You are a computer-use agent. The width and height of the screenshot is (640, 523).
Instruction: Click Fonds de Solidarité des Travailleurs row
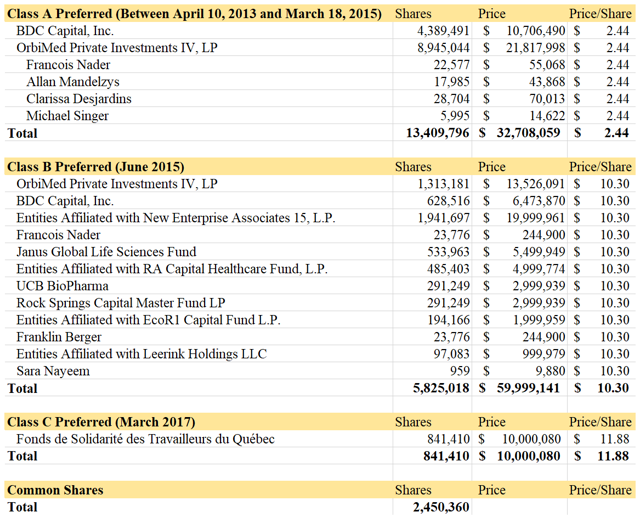[x=145, y=439]
